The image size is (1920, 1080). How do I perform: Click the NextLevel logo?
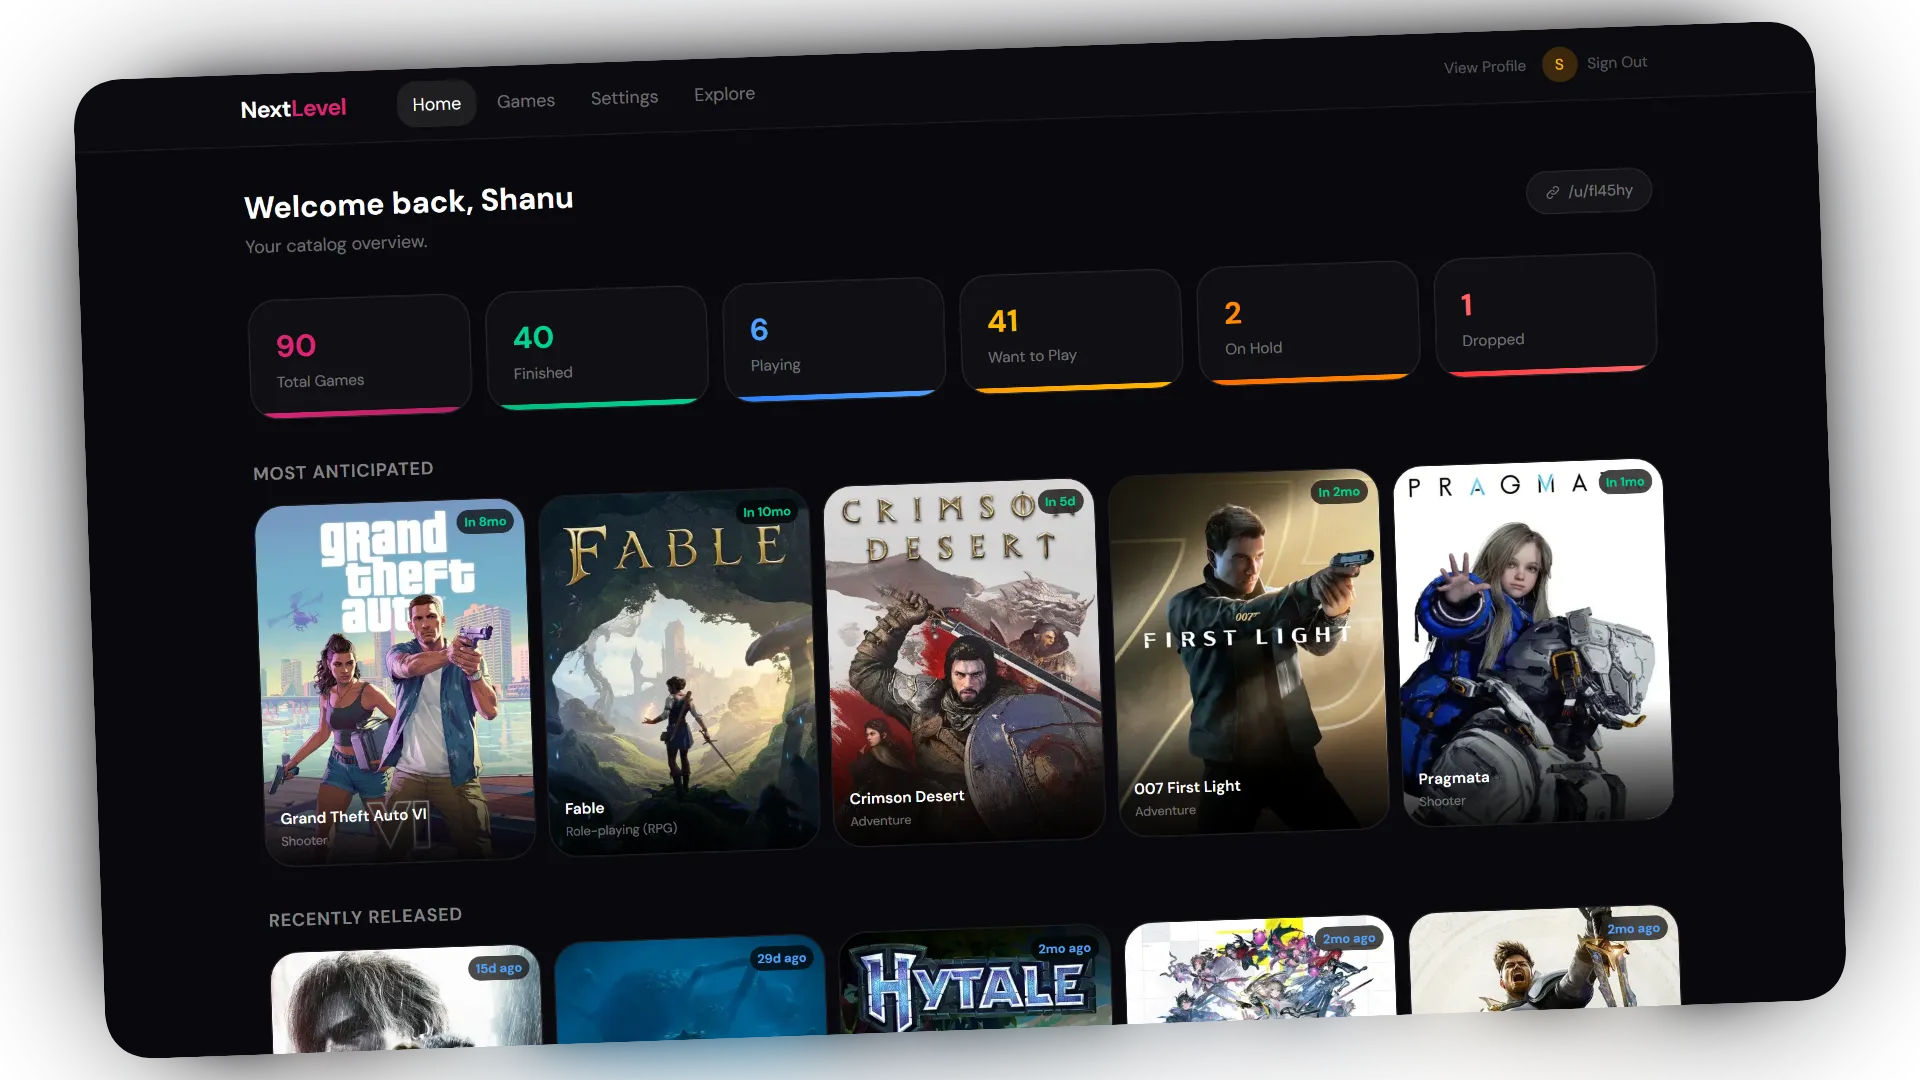tap(293, 108)
